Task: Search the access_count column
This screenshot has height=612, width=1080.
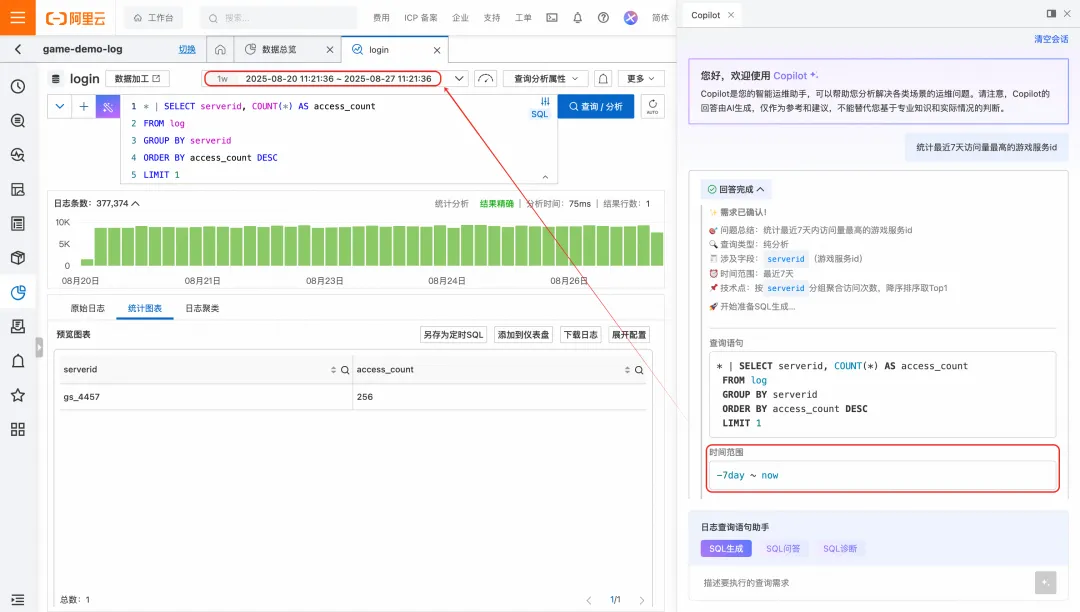Action: (x=639, y=370)
